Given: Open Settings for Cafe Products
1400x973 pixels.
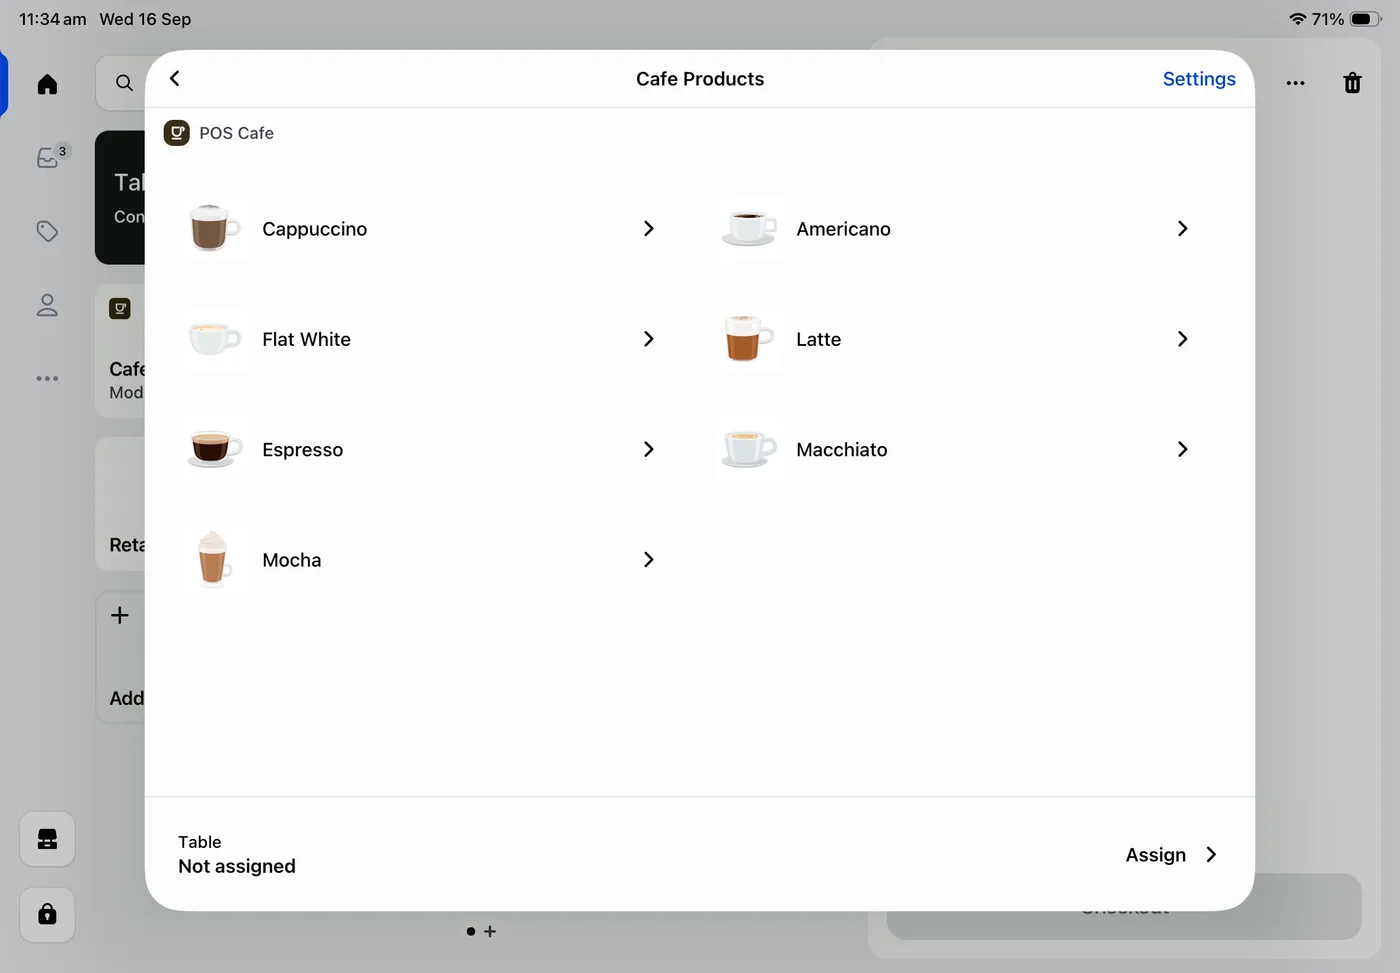Looking at the screenshot, I should coord(1199,79).
